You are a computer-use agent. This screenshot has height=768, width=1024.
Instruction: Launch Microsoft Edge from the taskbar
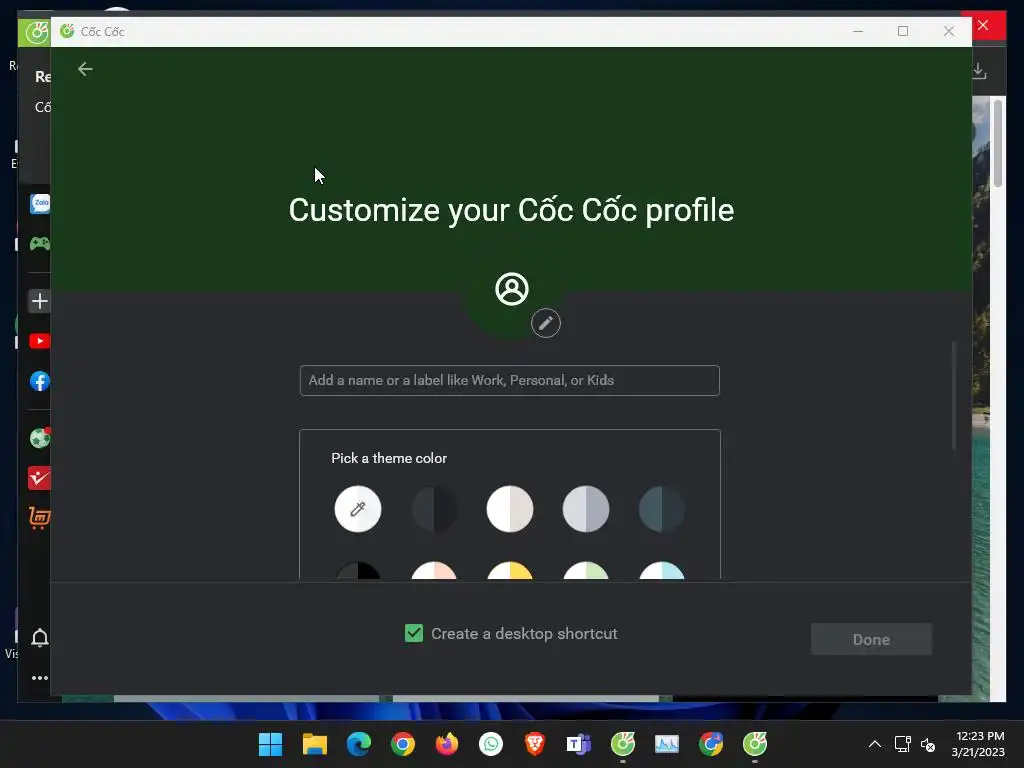359,744
